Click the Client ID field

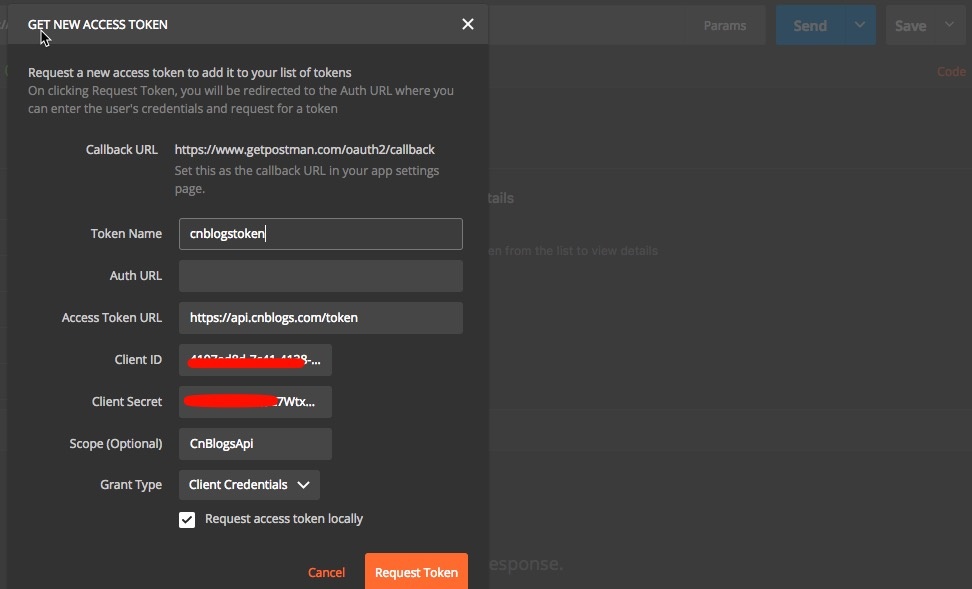(x=255, y=360)
